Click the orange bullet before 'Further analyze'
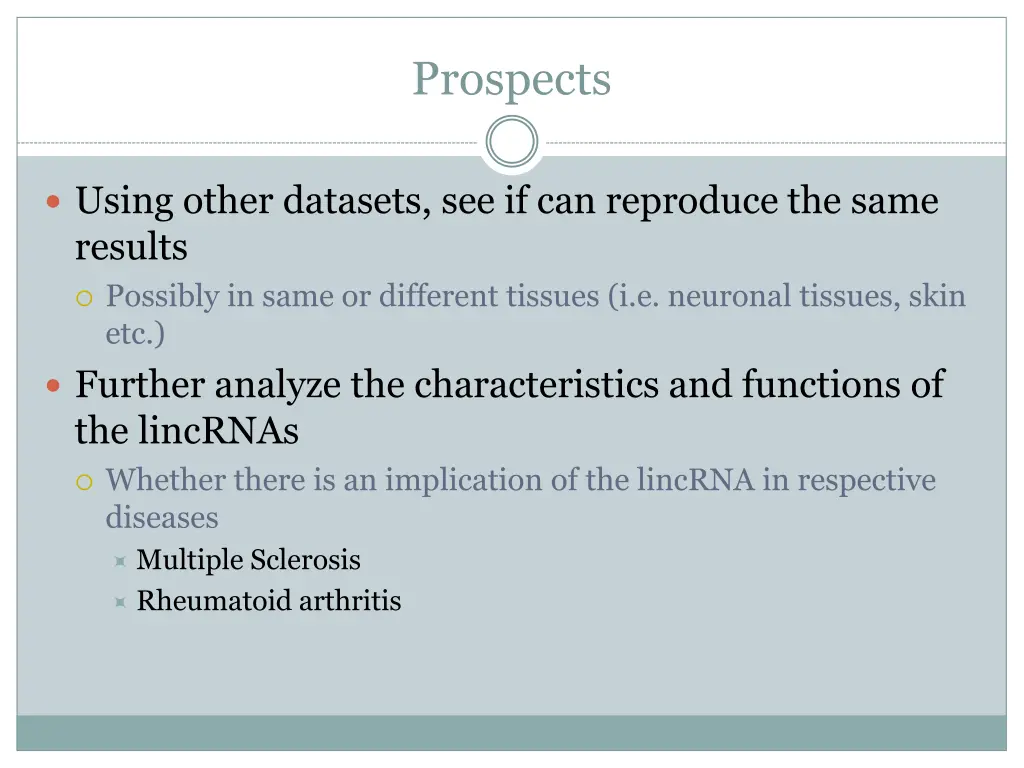 coord(54,385)
